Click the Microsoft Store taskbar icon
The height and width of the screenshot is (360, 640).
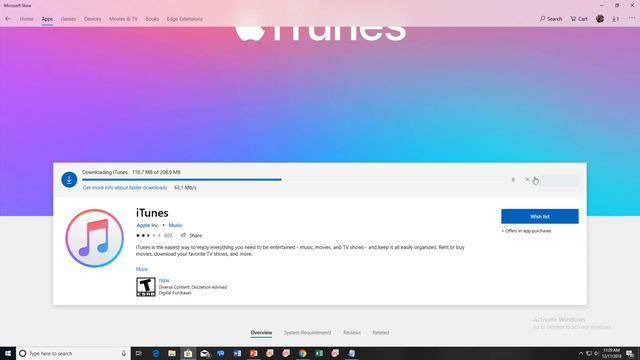[x=188, y=353]
